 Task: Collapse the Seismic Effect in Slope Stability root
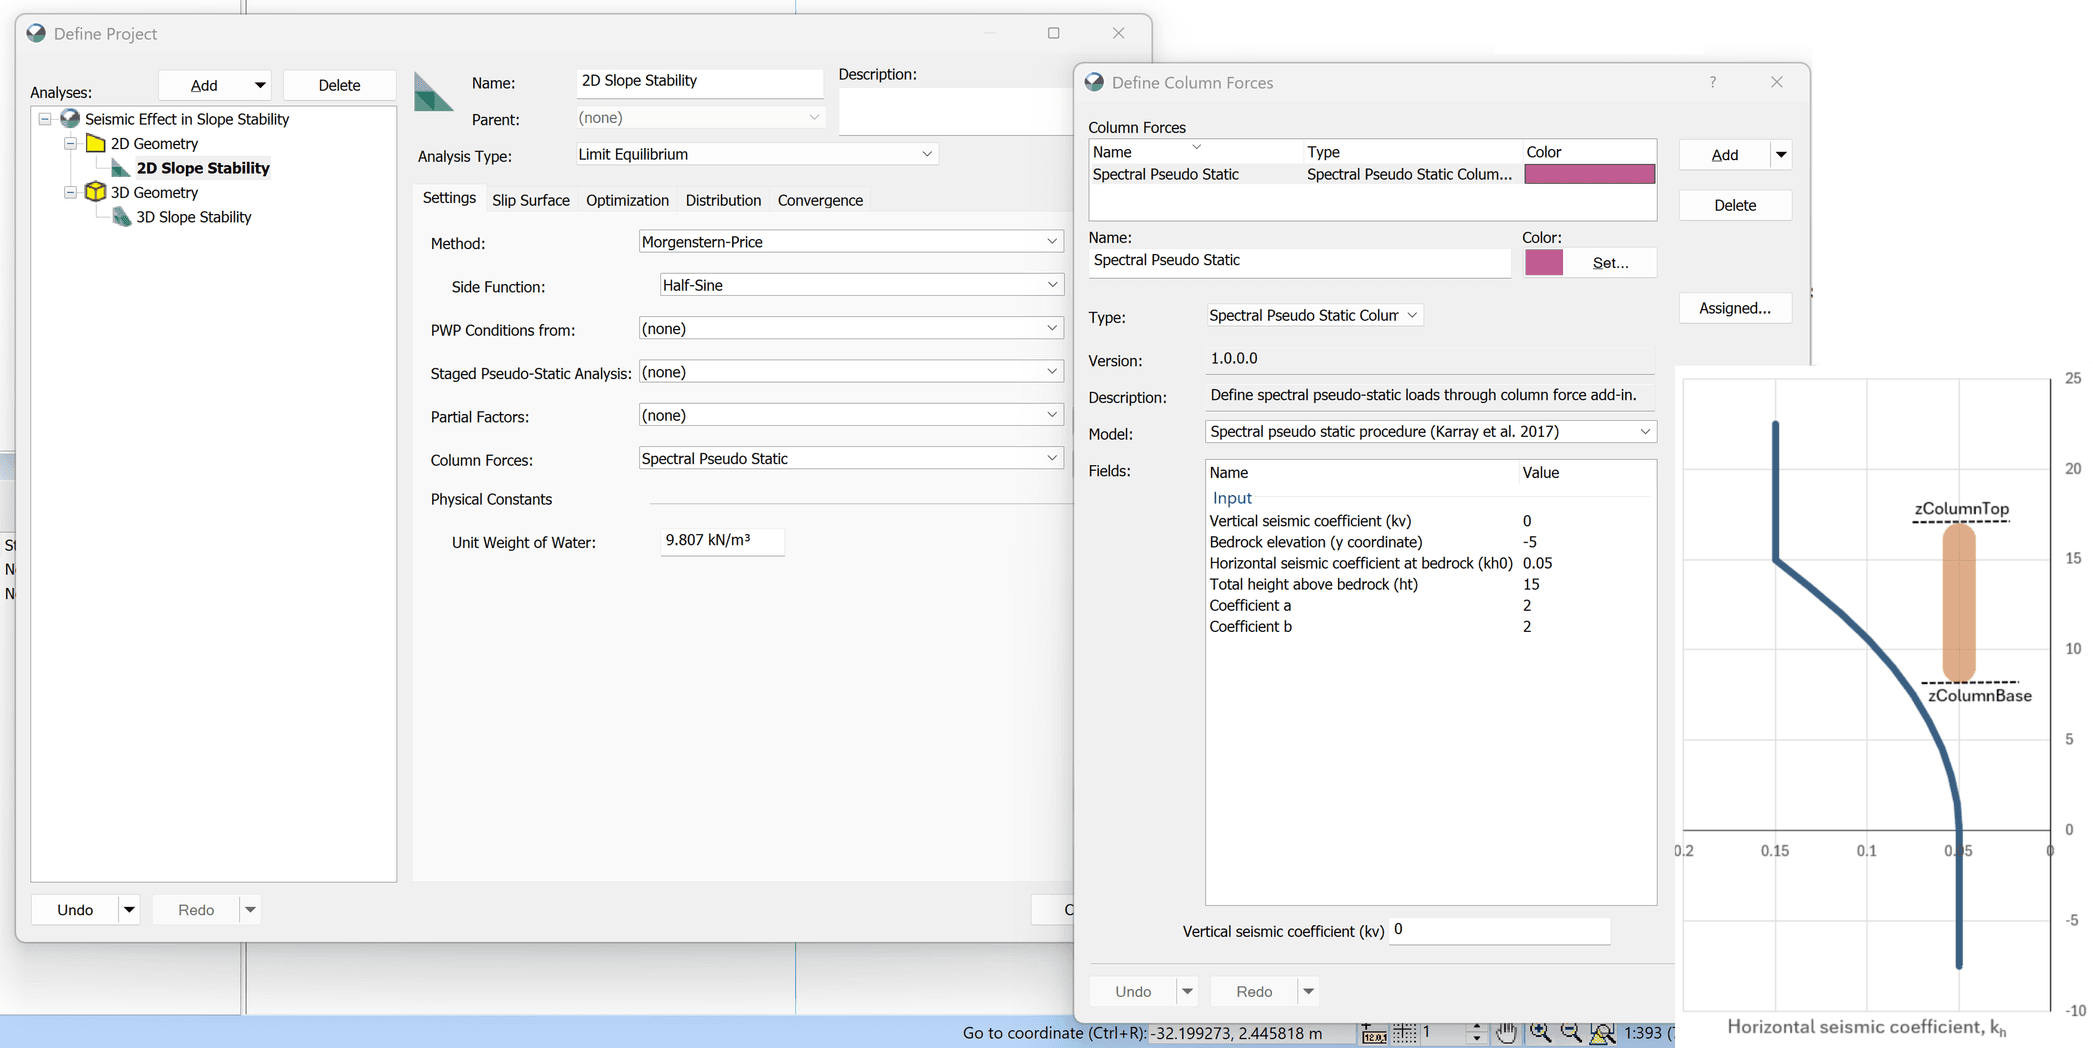click(x=45, y=119)
